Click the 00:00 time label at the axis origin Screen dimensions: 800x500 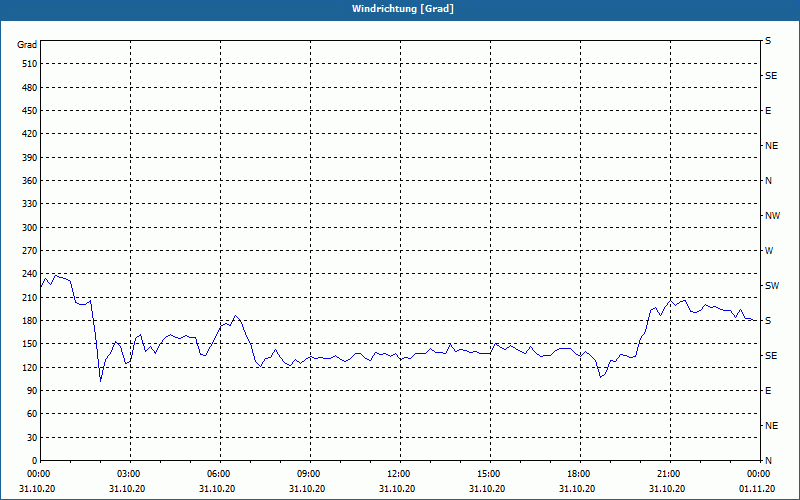click(38, 474)
